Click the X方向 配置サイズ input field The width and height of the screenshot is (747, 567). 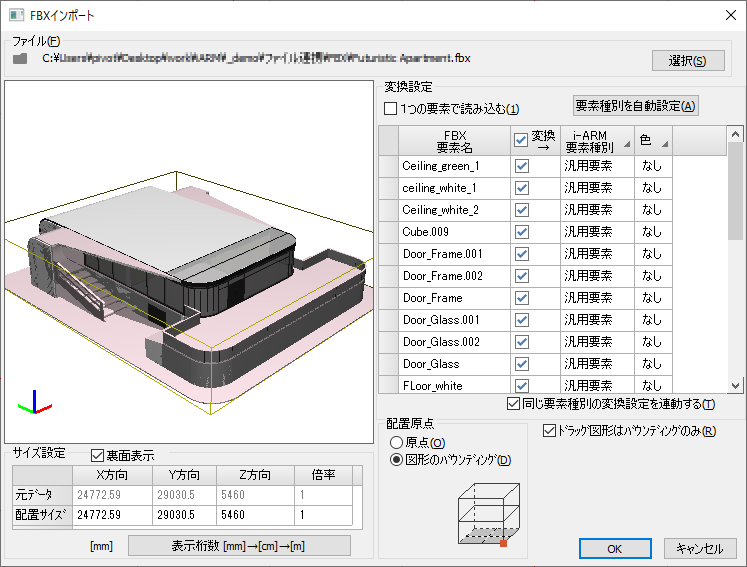[x=110, y=515]
